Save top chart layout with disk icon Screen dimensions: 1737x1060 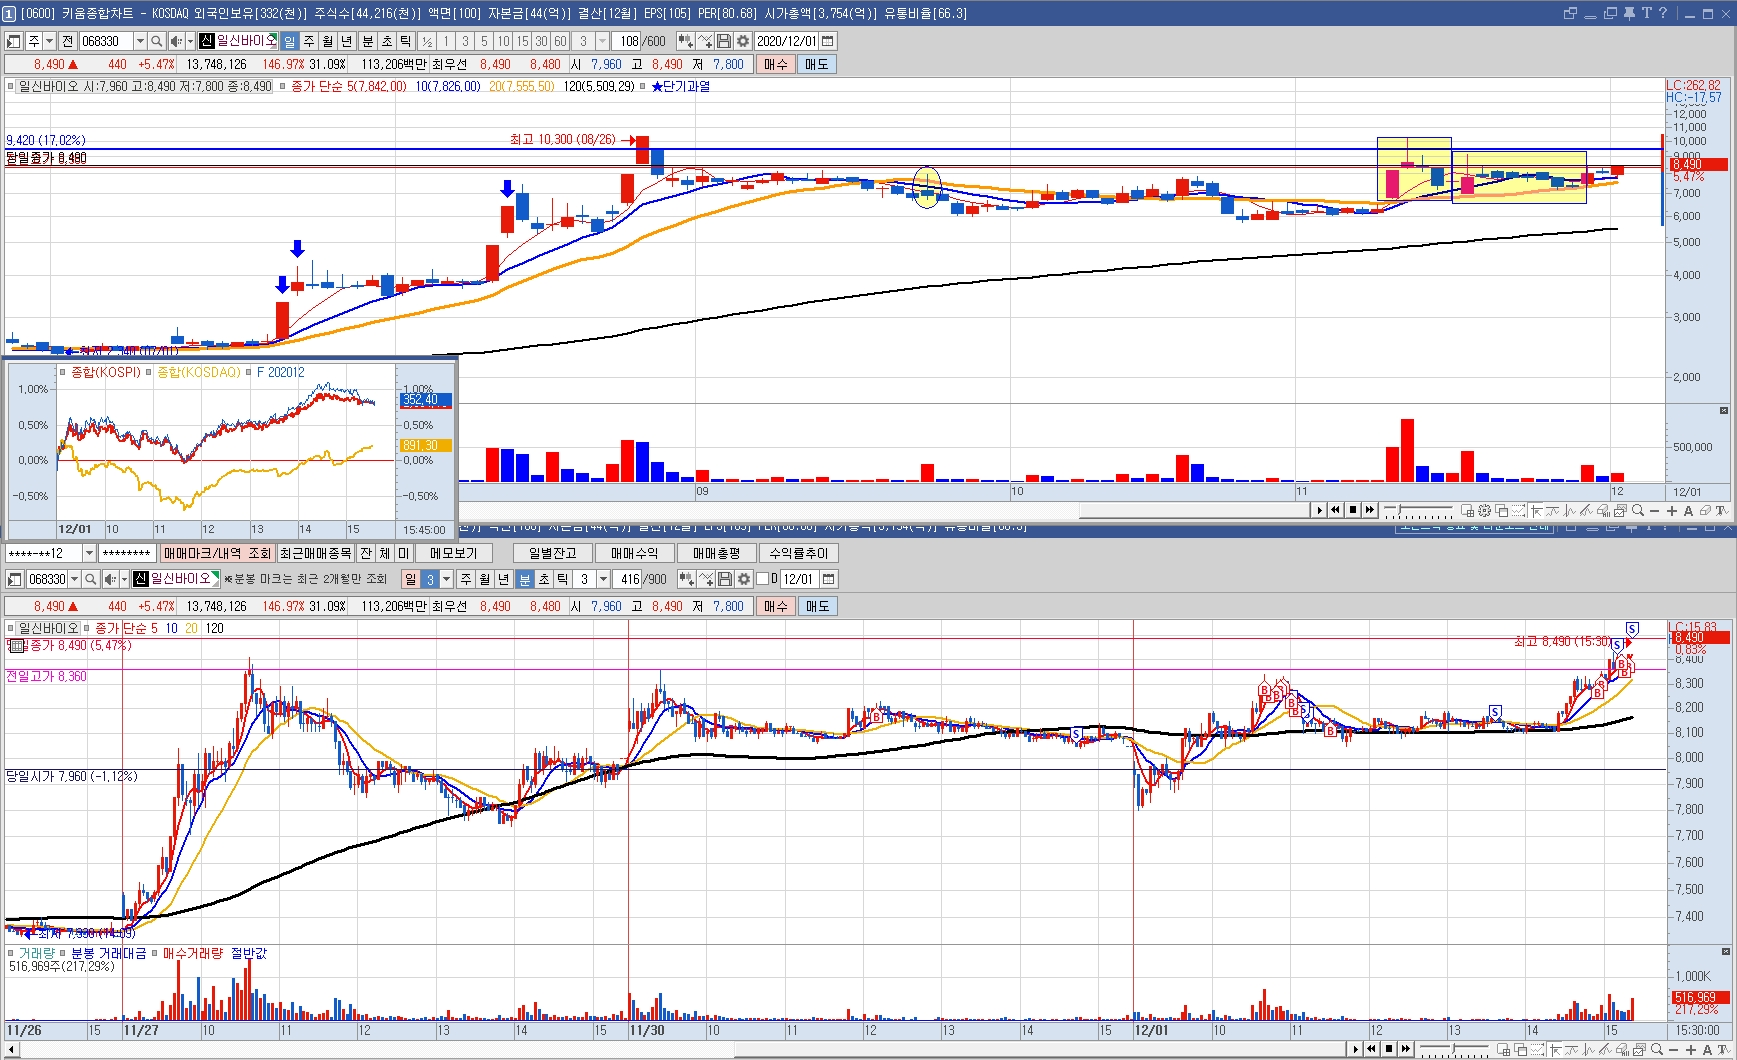pyautogui.click(x=722, y=41)
